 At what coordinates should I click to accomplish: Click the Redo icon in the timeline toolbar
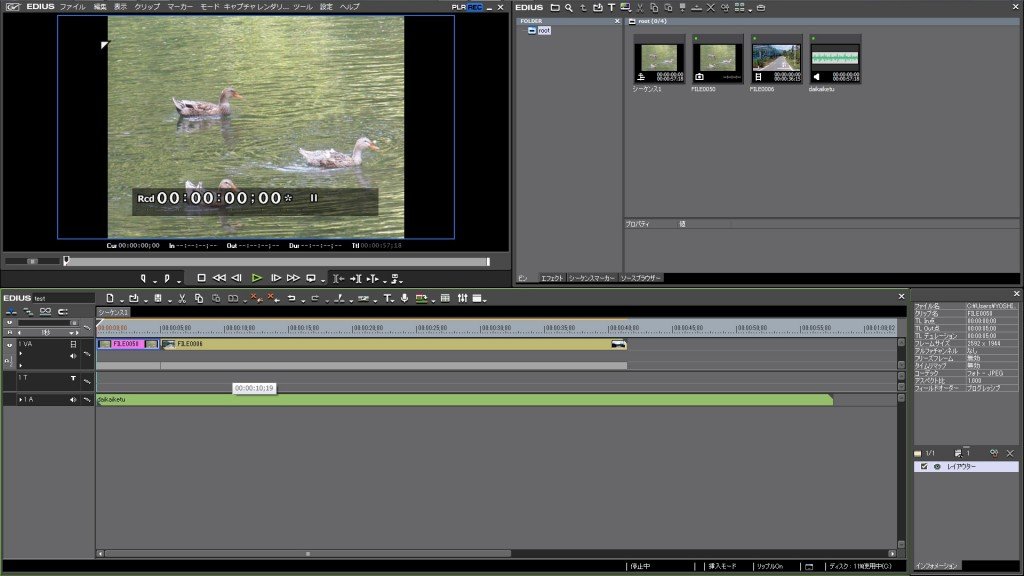tap(315, 298)
